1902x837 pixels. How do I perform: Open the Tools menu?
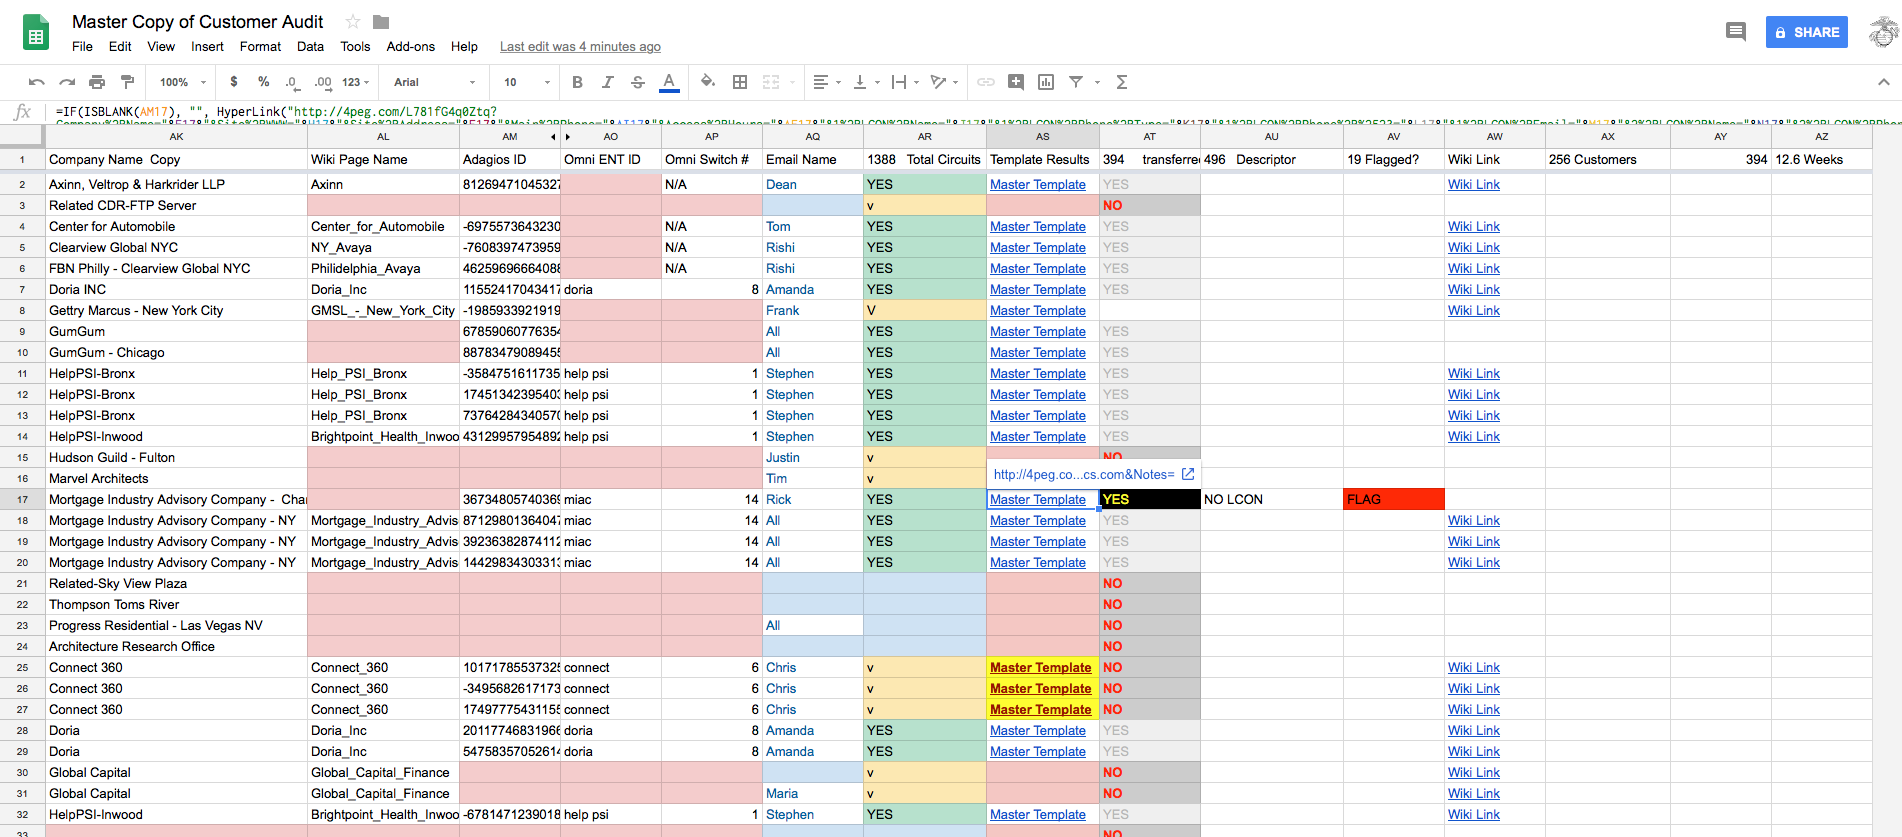click(x=355, y=46)
